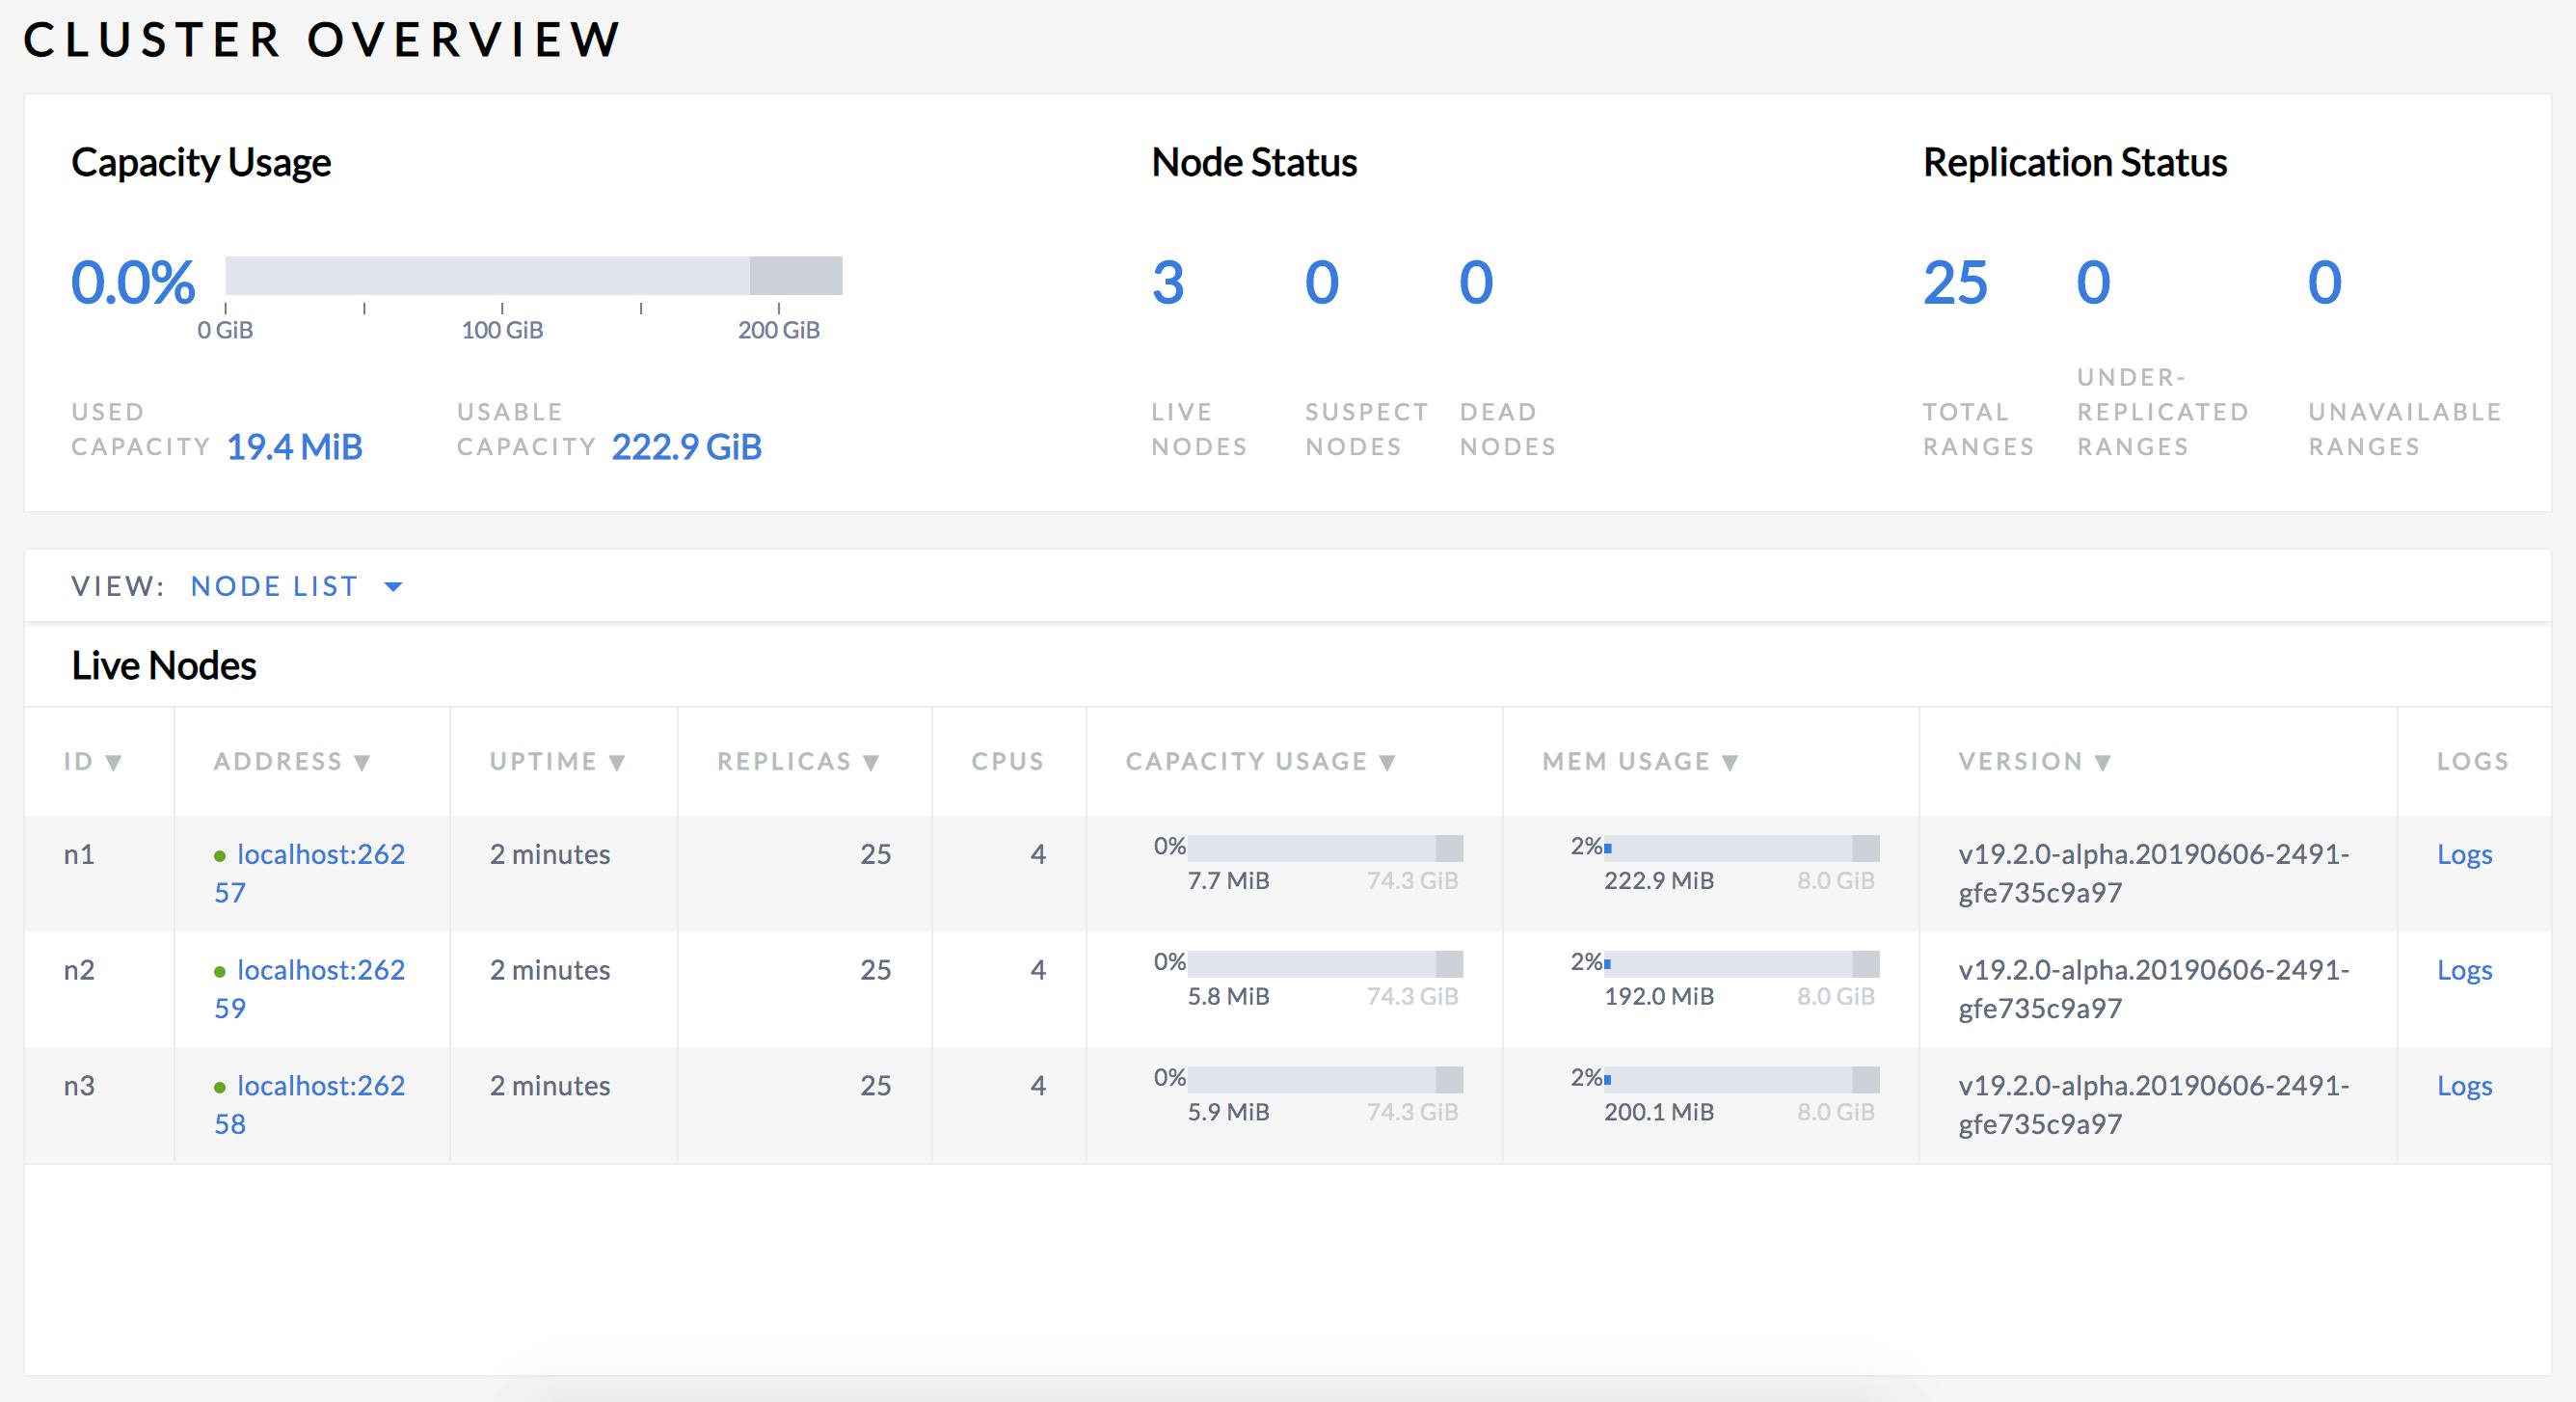
Task: Sort nodes by the ADDRESS column
Action: [x=291, y=761]
